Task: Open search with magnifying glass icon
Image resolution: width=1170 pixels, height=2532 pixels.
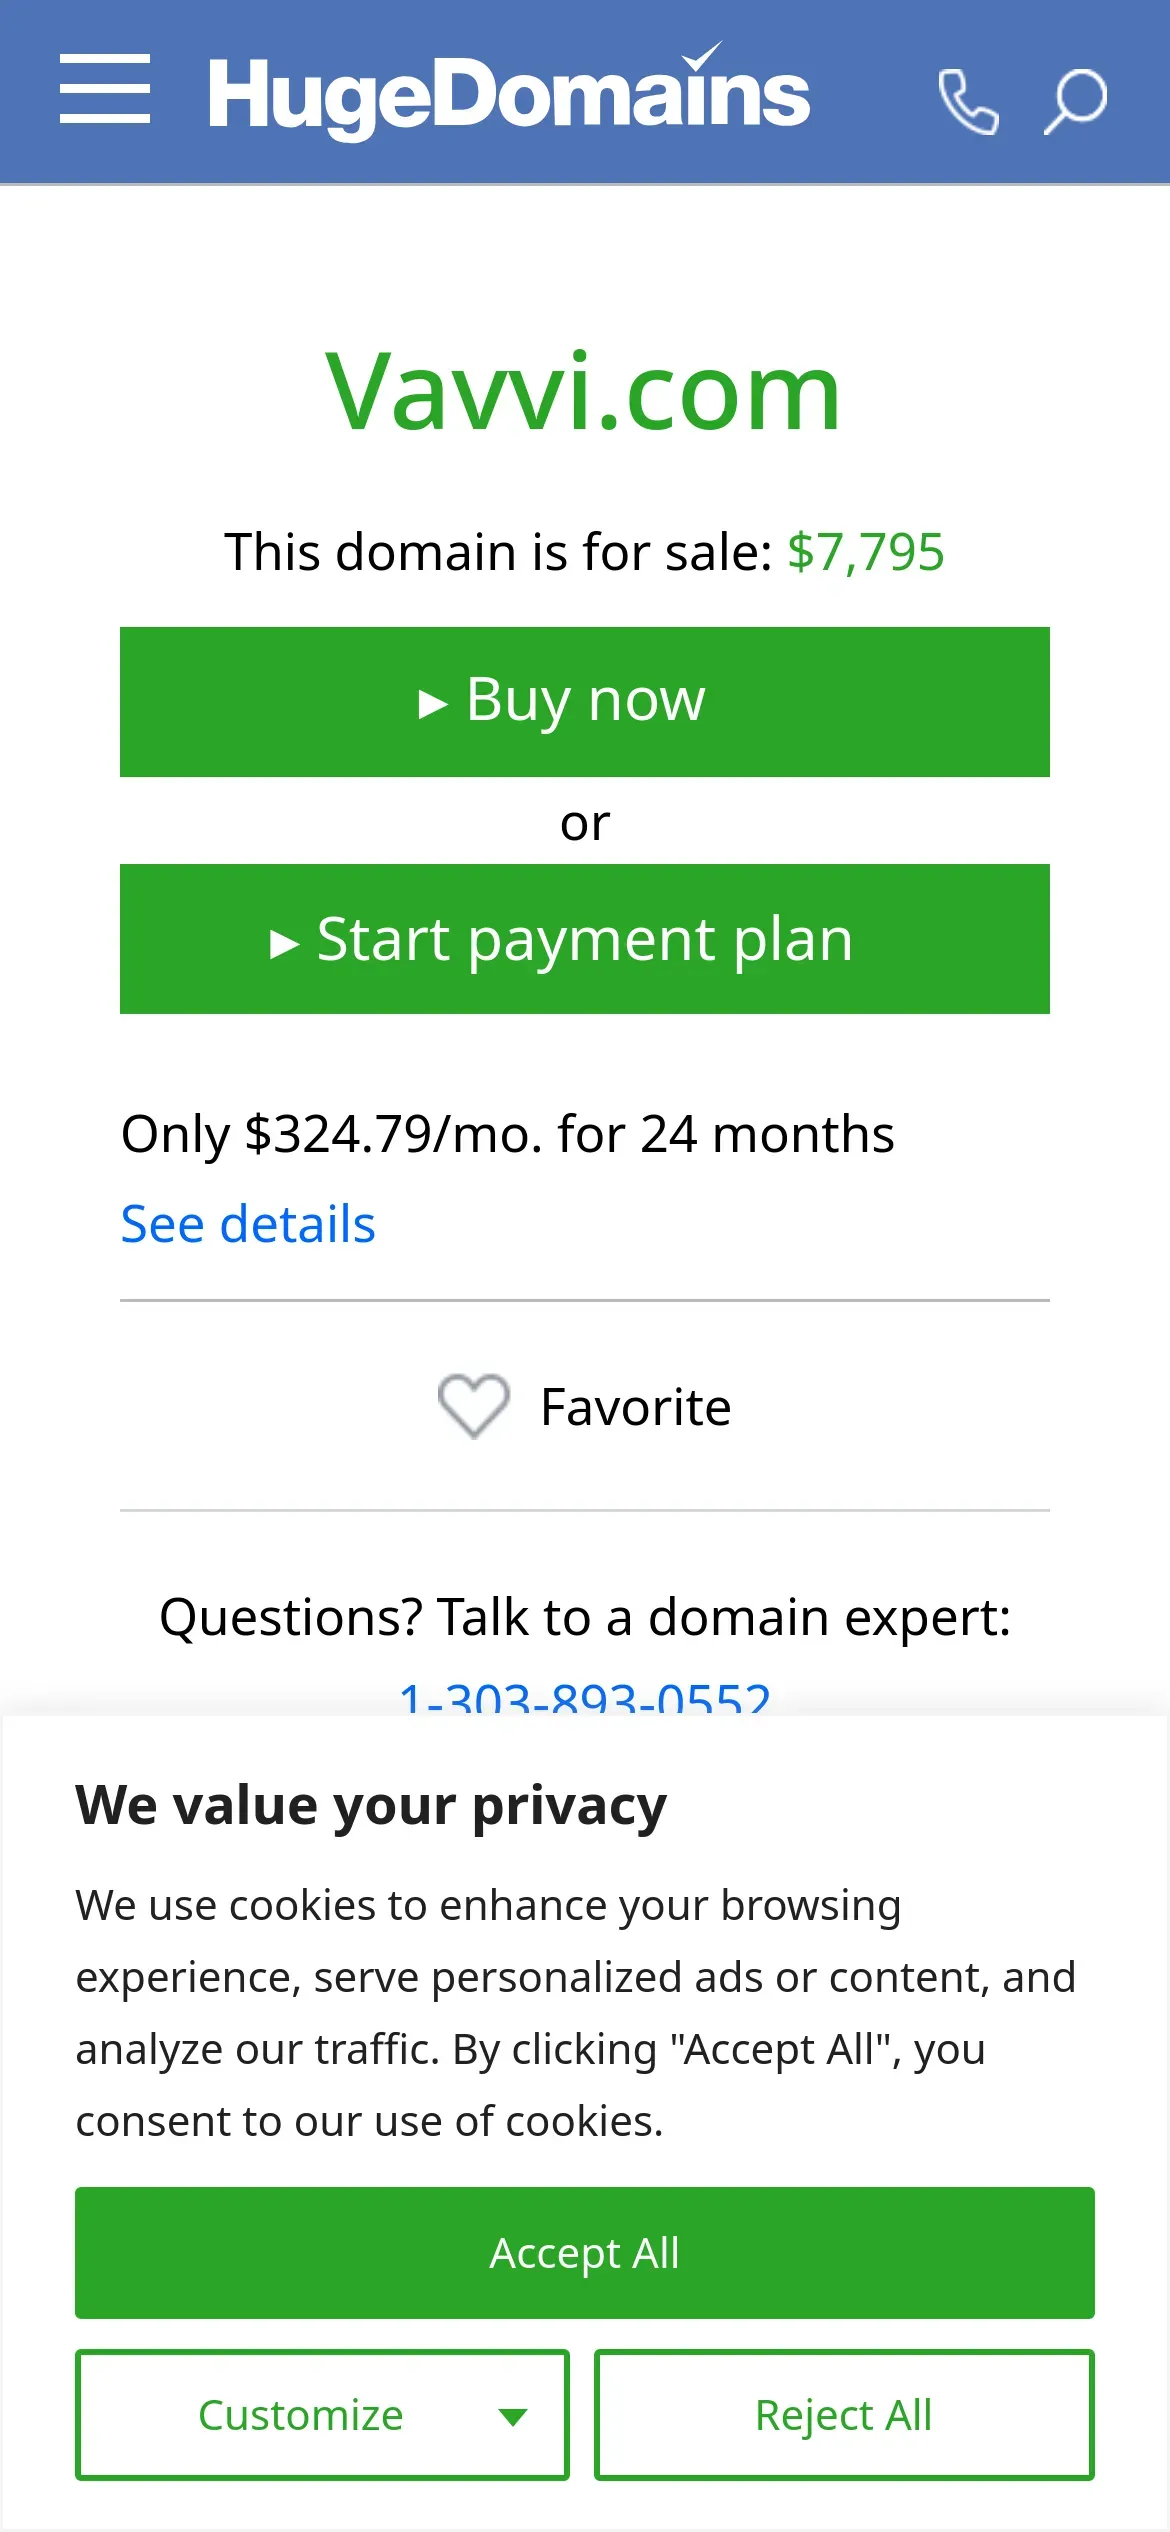Action: pos(1076,100)
